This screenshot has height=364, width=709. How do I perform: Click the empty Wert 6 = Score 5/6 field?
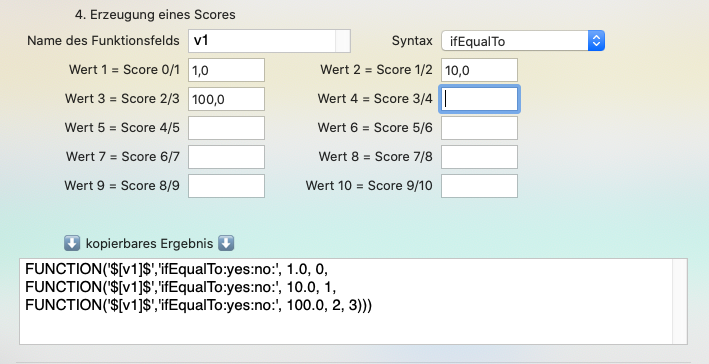(479, 128)
